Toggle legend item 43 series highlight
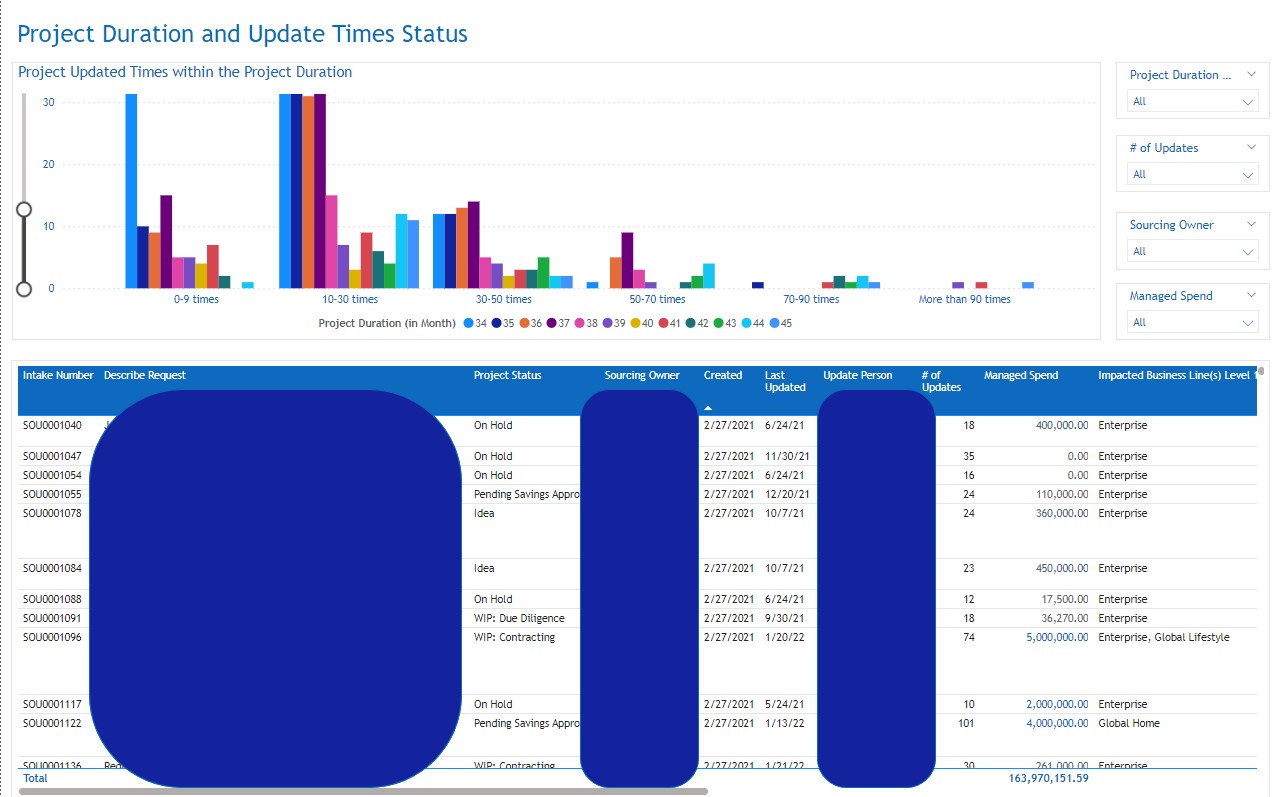Screen dimensions: 1279x797 [x=719, y=324]
